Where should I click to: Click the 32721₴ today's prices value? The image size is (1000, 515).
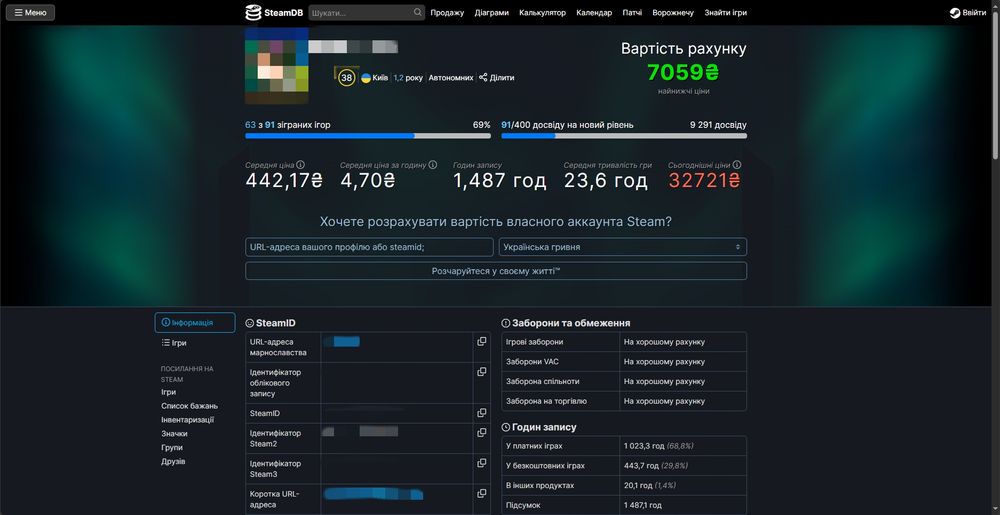pos(705,181)
